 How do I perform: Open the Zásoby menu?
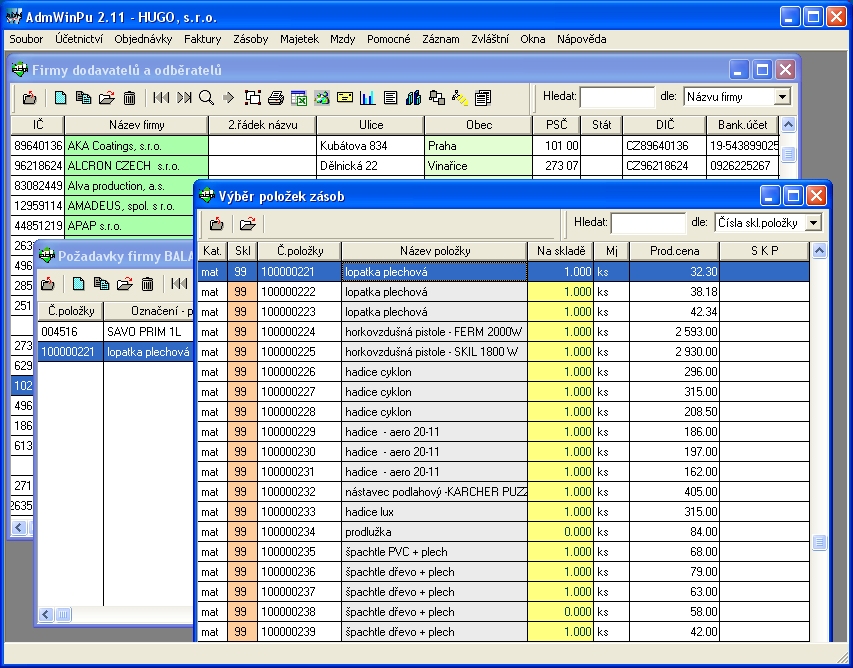[x=250, y=39]
